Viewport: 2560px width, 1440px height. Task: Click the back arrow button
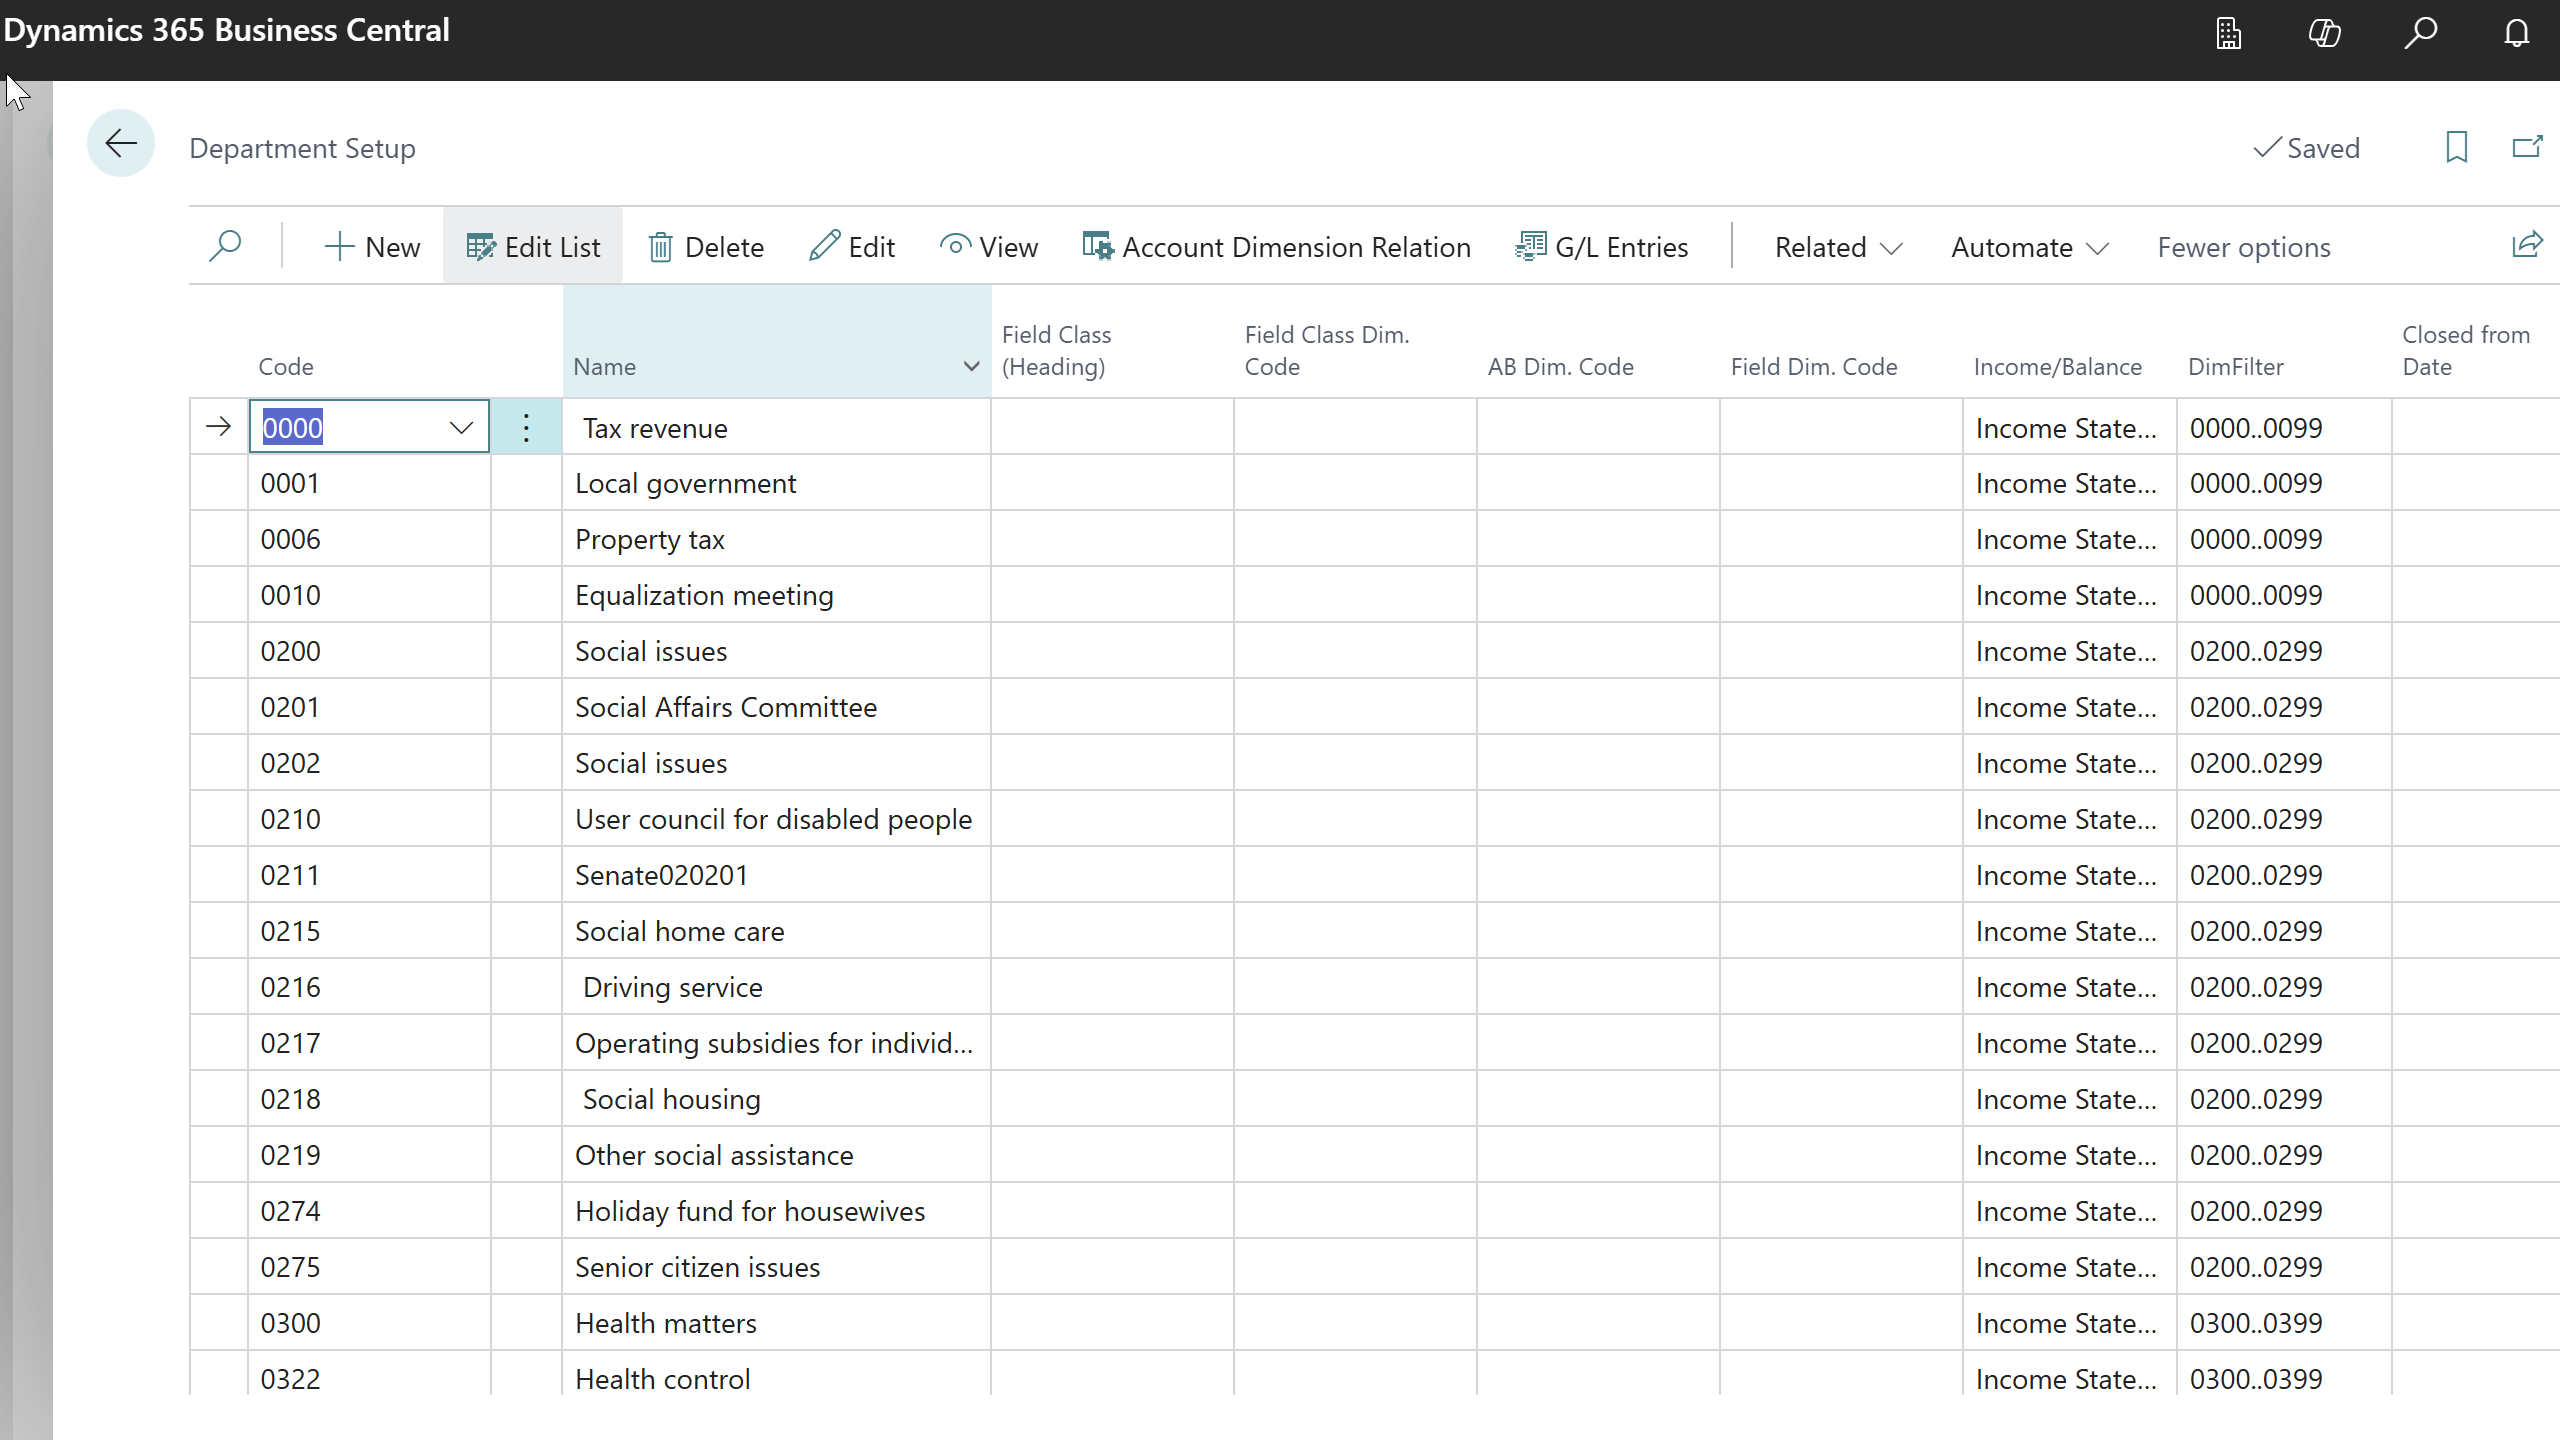(x=121, y=144)
